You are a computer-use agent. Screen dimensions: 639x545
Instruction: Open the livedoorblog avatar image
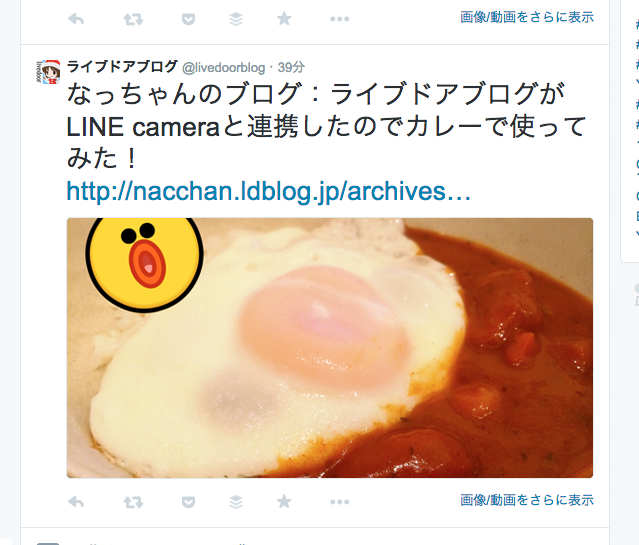[48, 72]
